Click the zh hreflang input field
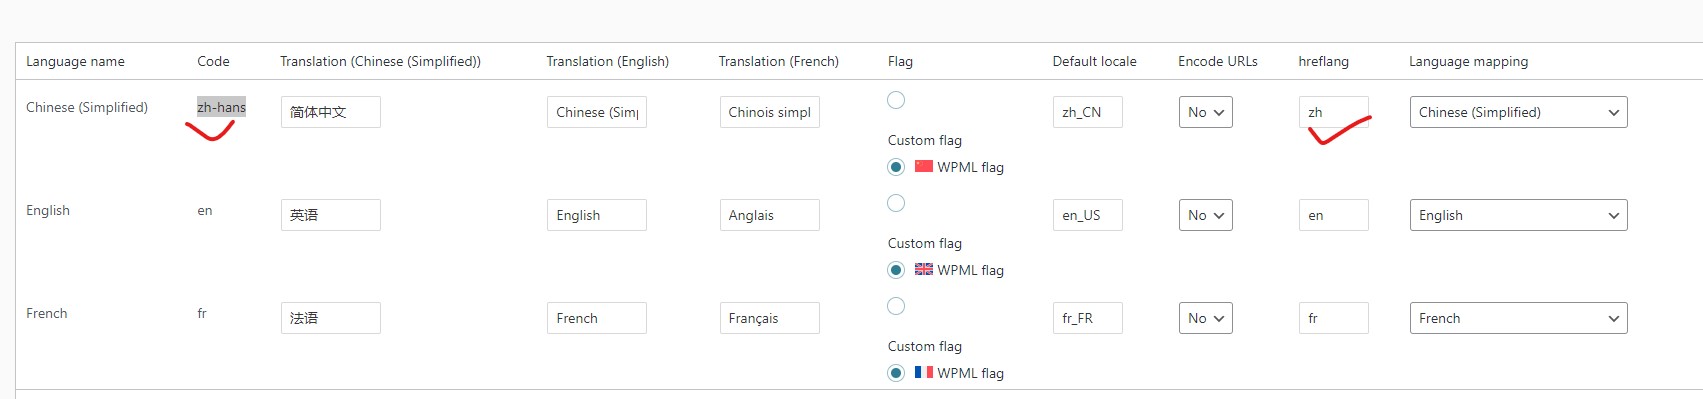 pos(1333,112)
